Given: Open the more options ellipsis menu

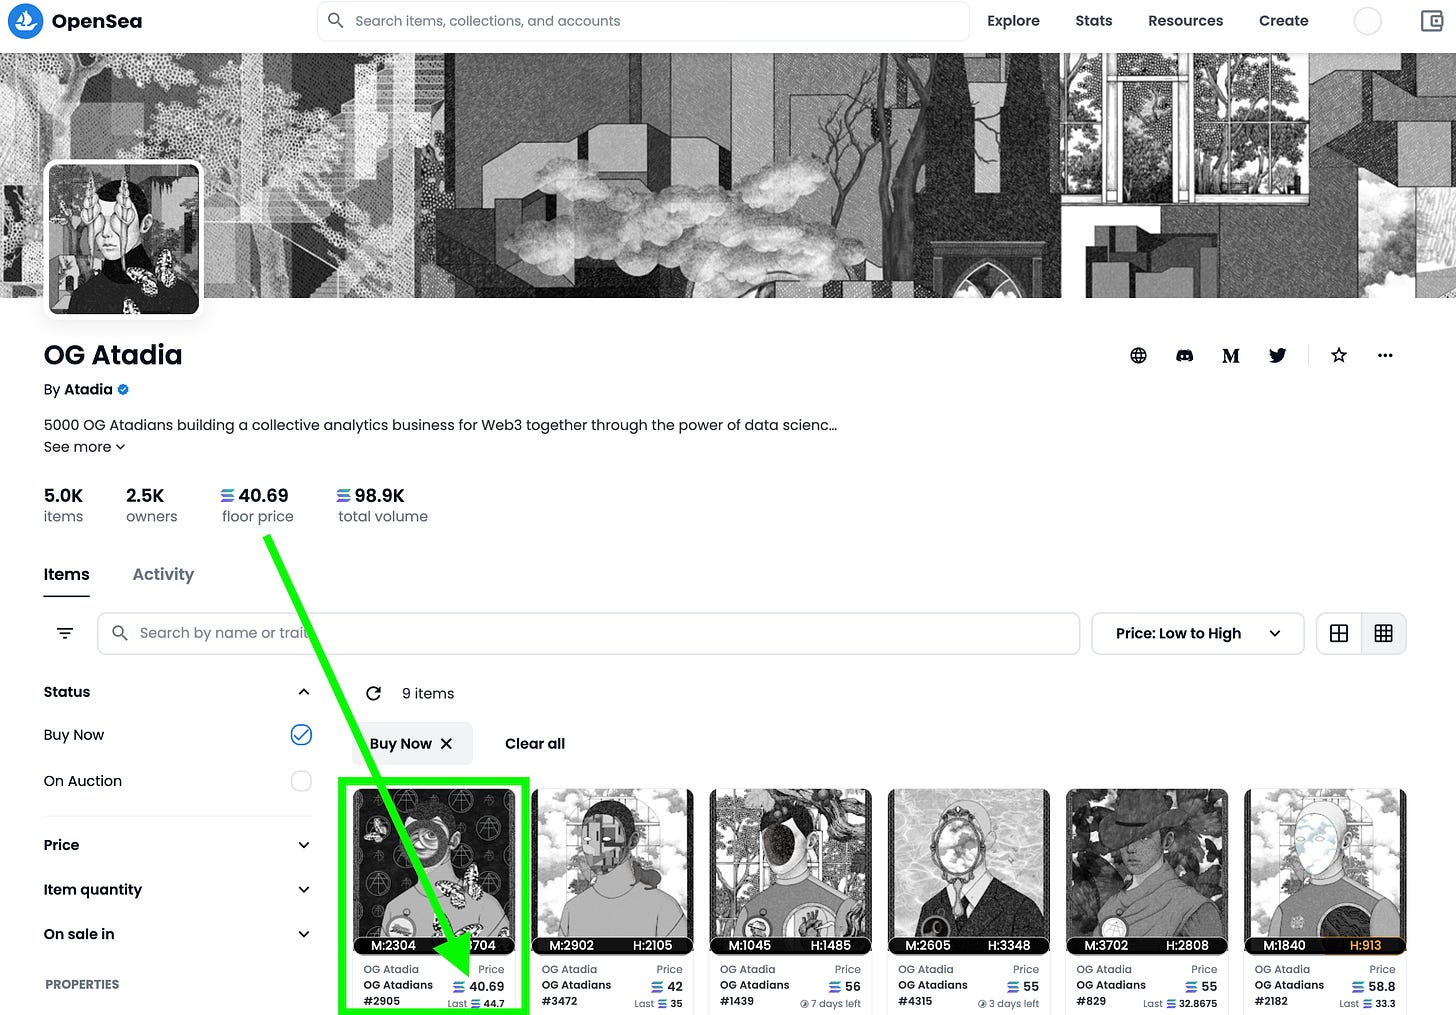Looking at the screenshot, I should [x=1385, y=355].
